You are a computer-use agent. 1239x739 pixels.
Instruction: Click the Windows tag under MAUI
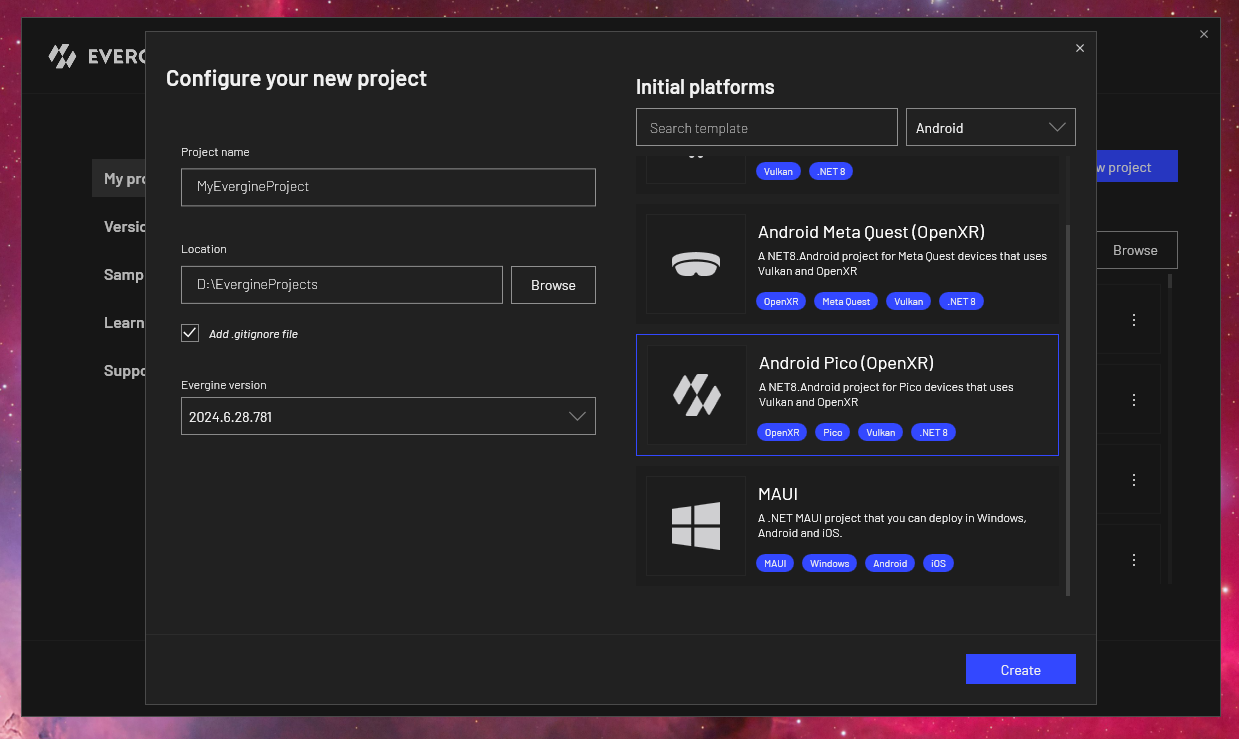829,564
